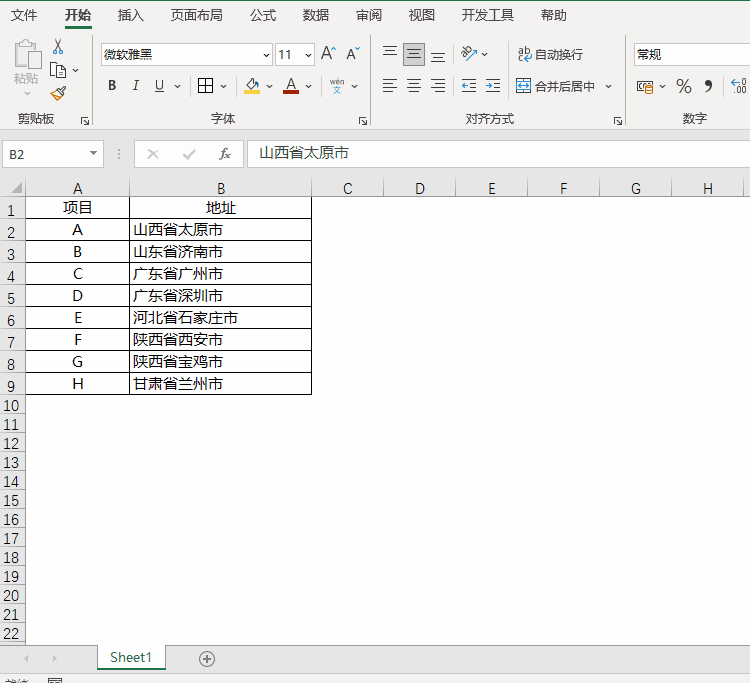Click the percent style icon
Viewport: 750px width, 683px height.
pos(684,86)
